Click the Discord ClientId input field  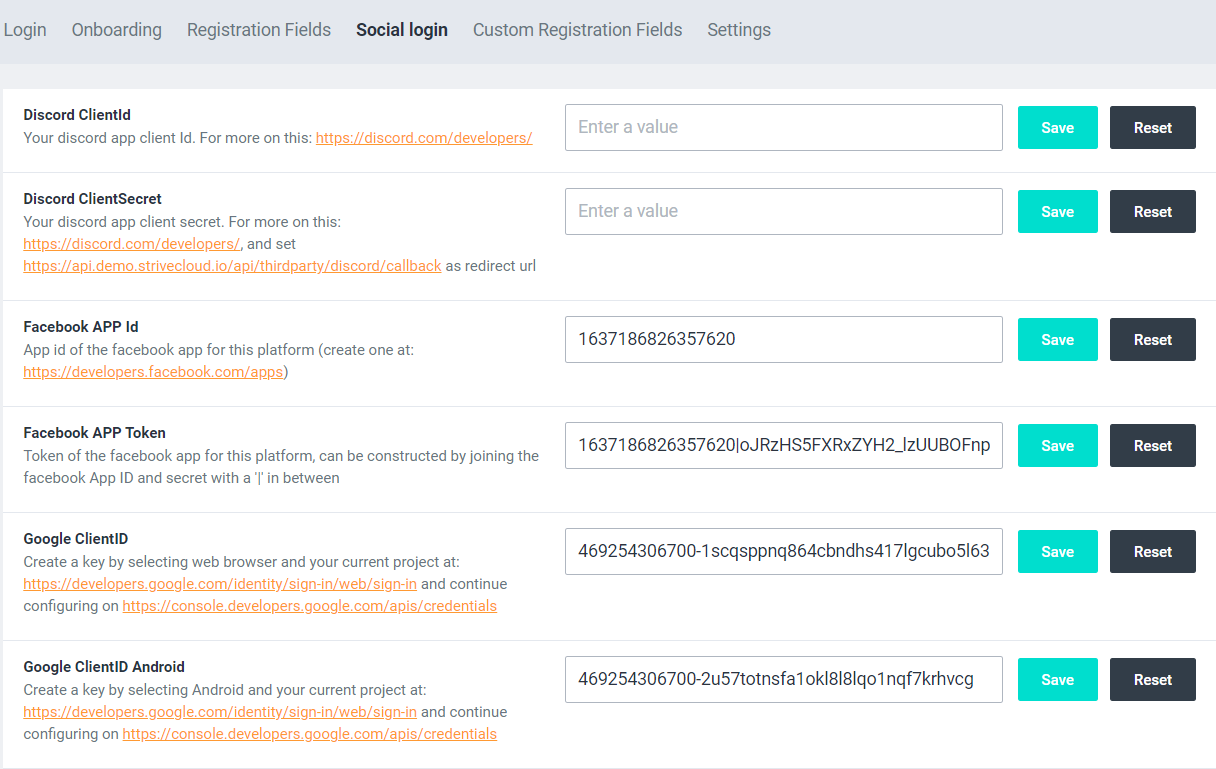pyautogui.click(x=783, y=128)
